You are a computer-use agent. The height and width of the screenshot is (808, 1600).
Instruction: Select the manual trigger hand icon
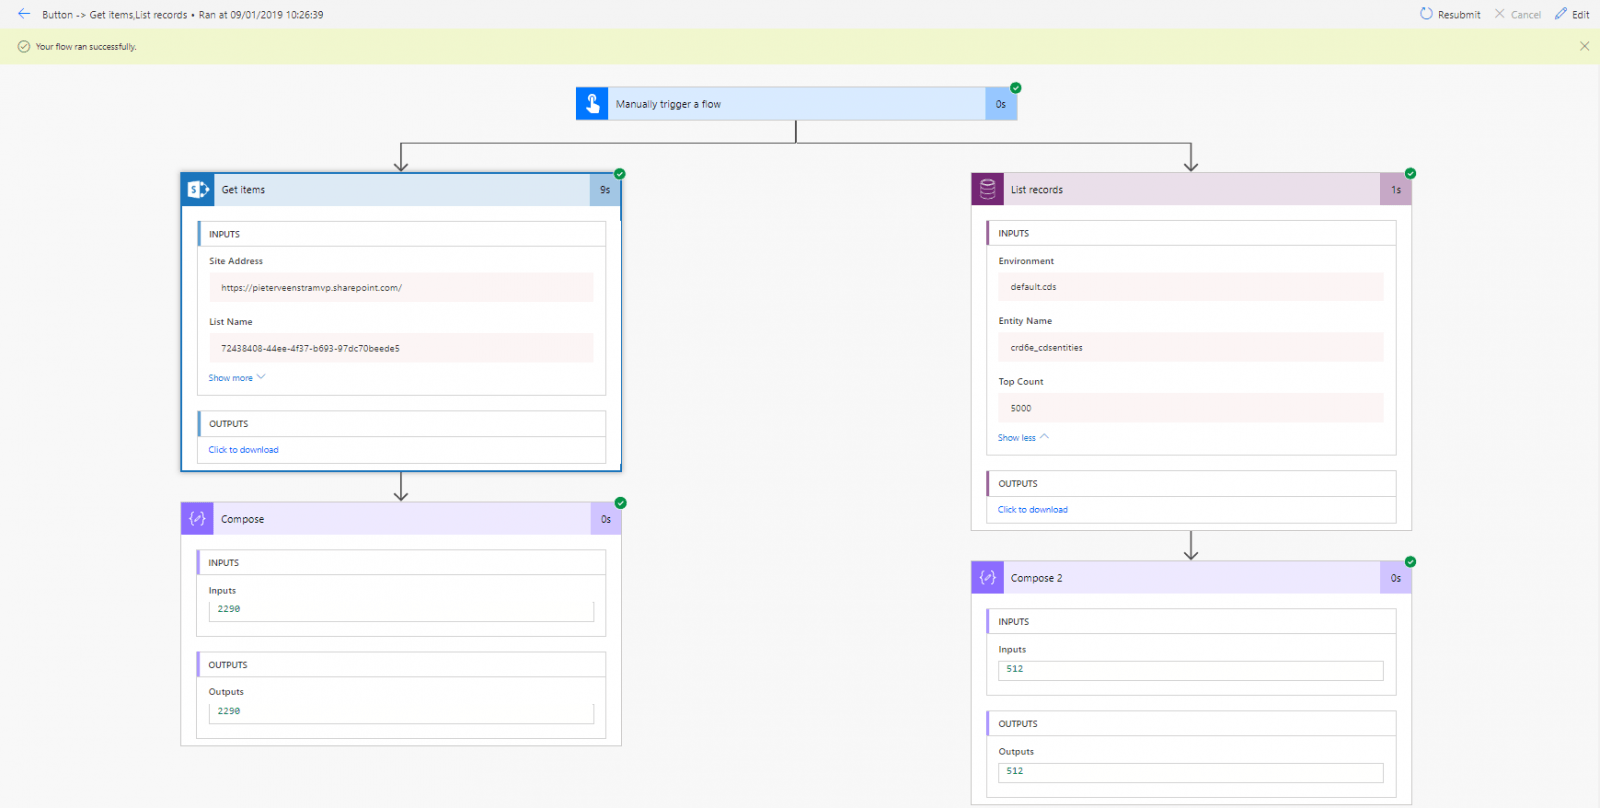(x=592, y=104)
